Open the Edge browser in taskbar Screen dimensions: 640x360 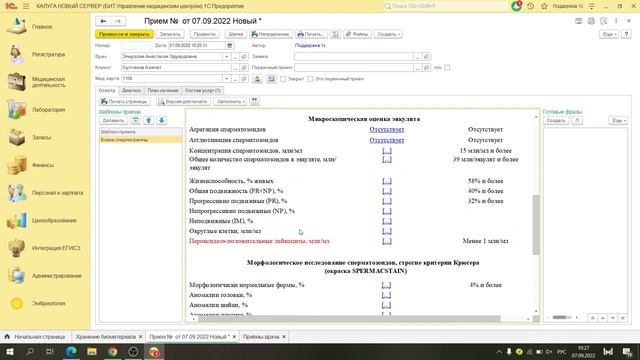pos(71,351)
